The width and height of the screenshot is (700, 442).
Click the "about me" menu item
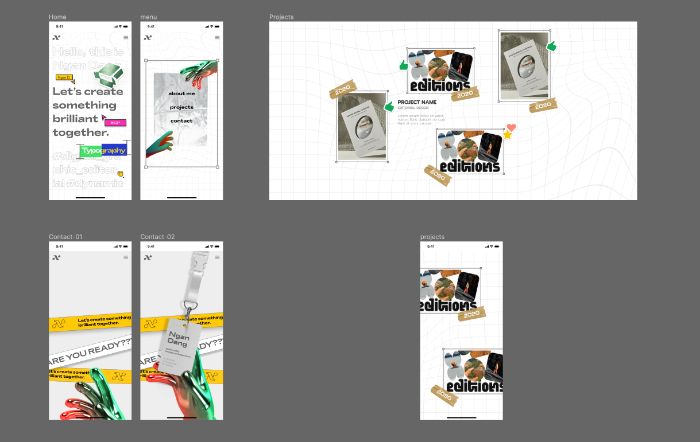181,94
